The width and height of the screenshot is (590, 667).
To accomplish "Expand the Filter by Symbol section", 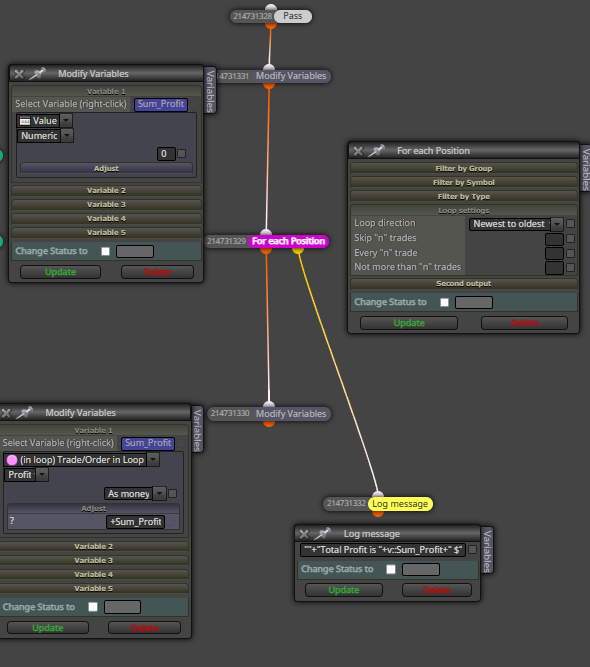I will 464,182.
